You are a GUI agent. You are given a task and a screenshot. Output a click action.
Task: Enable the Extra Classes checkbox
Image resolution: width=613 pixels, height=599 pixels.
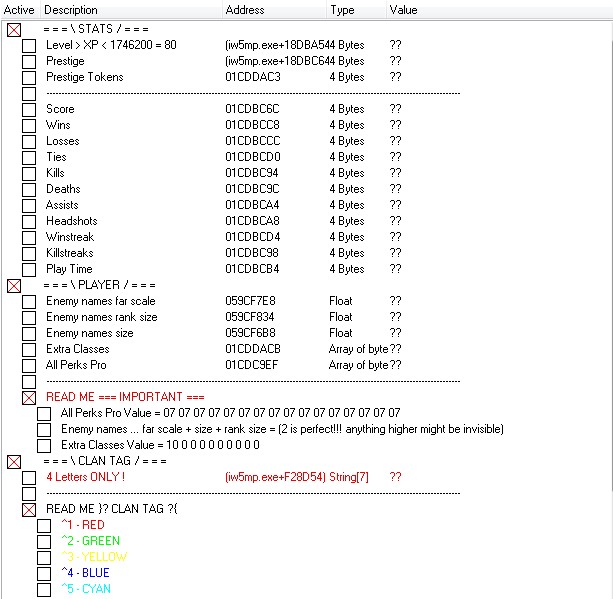pos(29,350)
